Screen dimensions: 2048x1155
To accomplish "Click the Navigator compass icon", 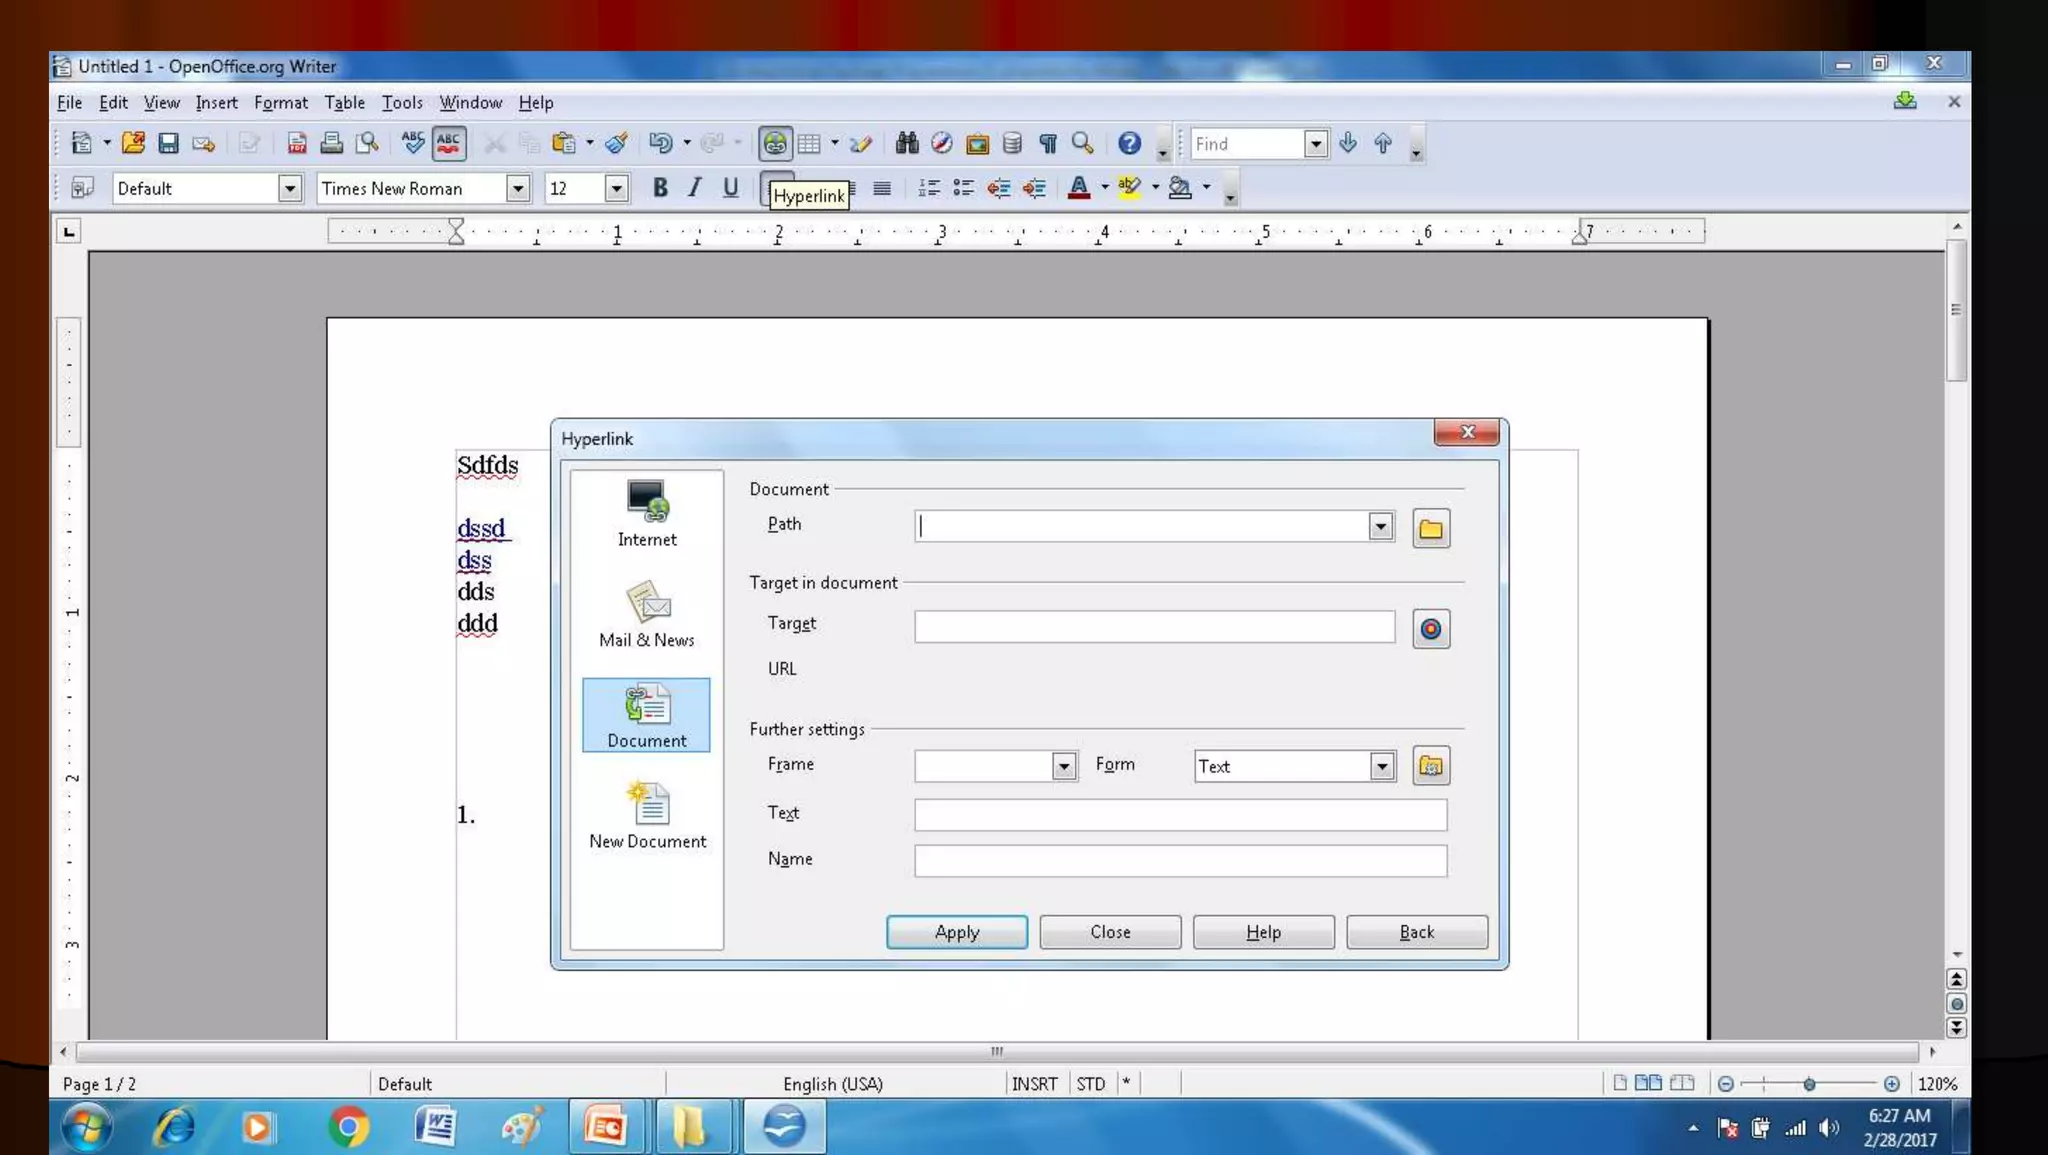I will point(941,144).
